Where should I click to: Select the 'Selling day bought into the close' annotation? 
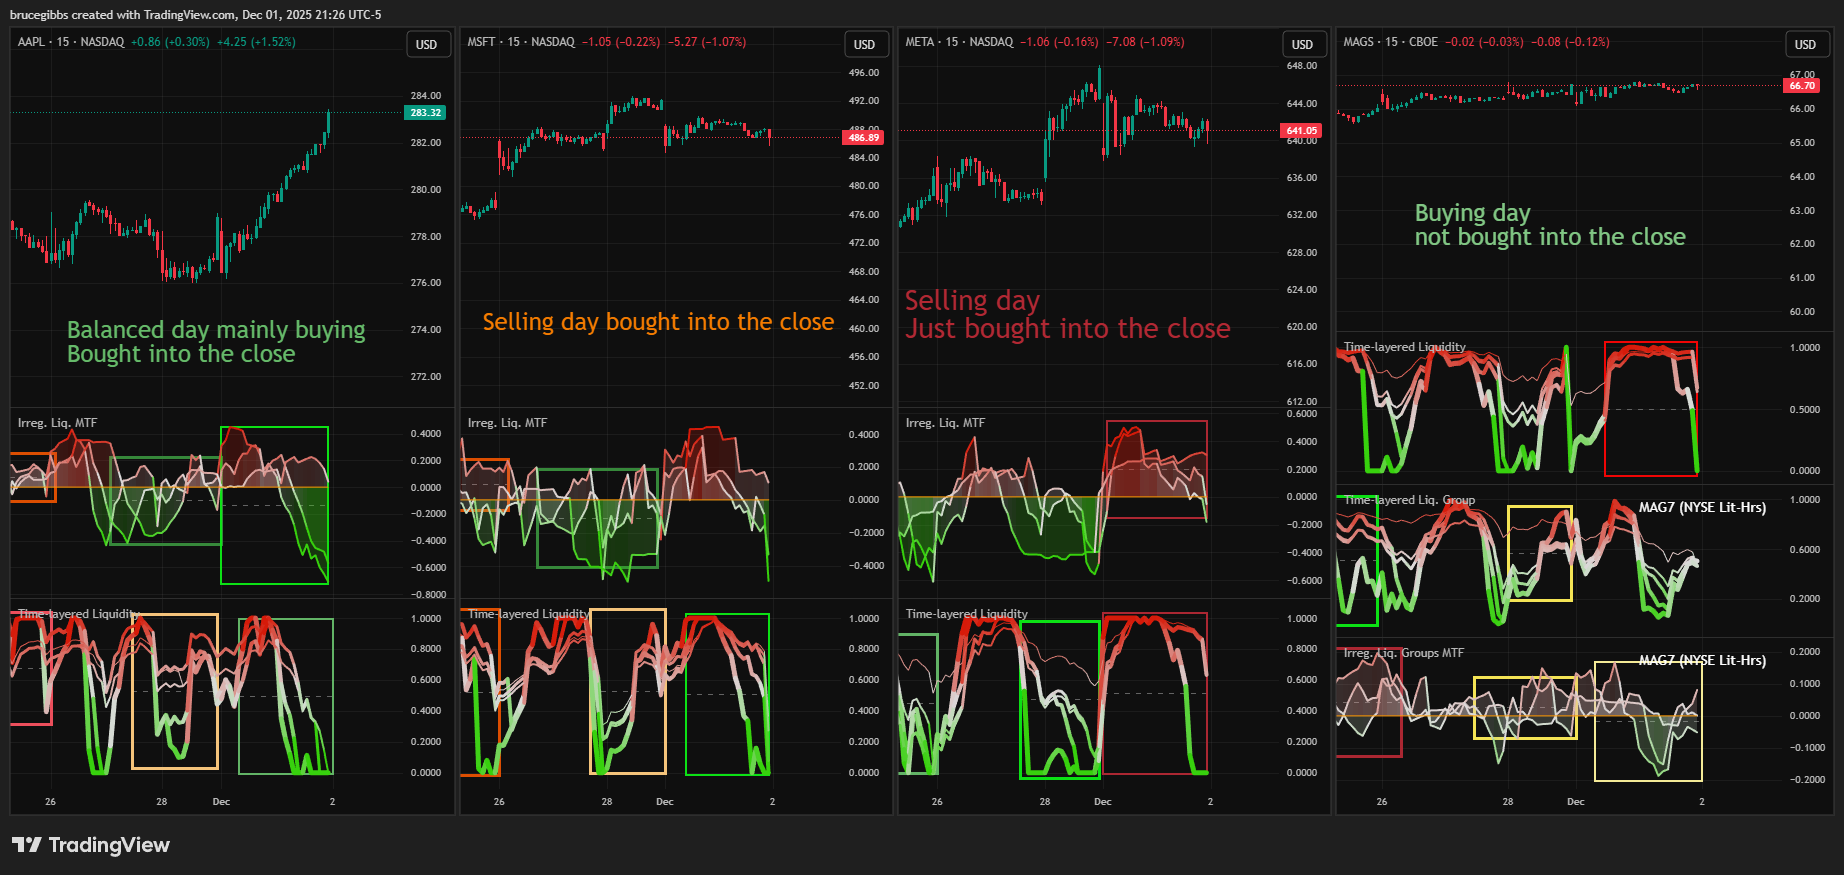click(x=658, y=322)
